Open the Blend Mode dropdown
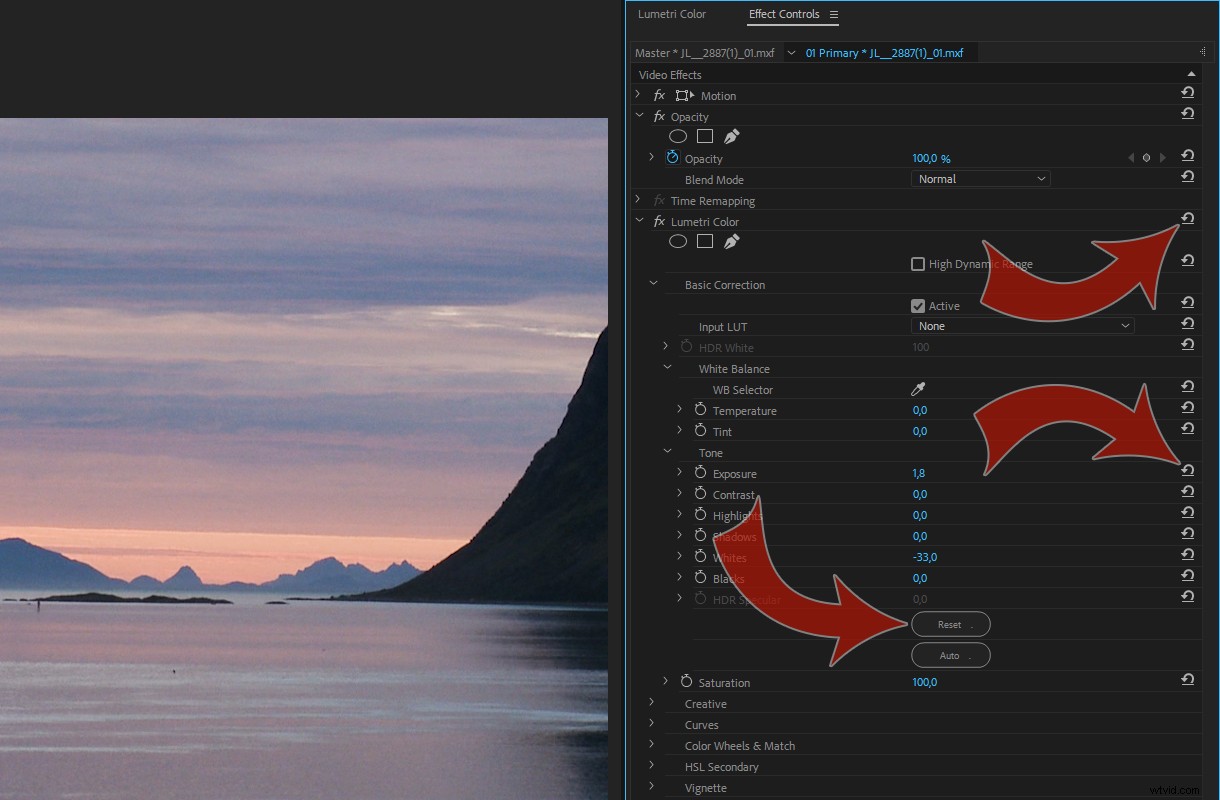 coord(980,178)
